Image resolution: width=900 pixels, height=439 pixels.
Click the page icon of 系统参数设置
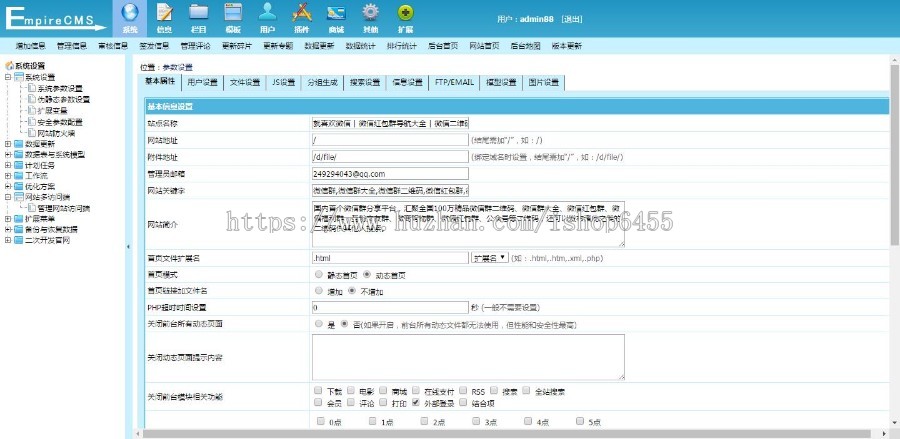point(32,88)
